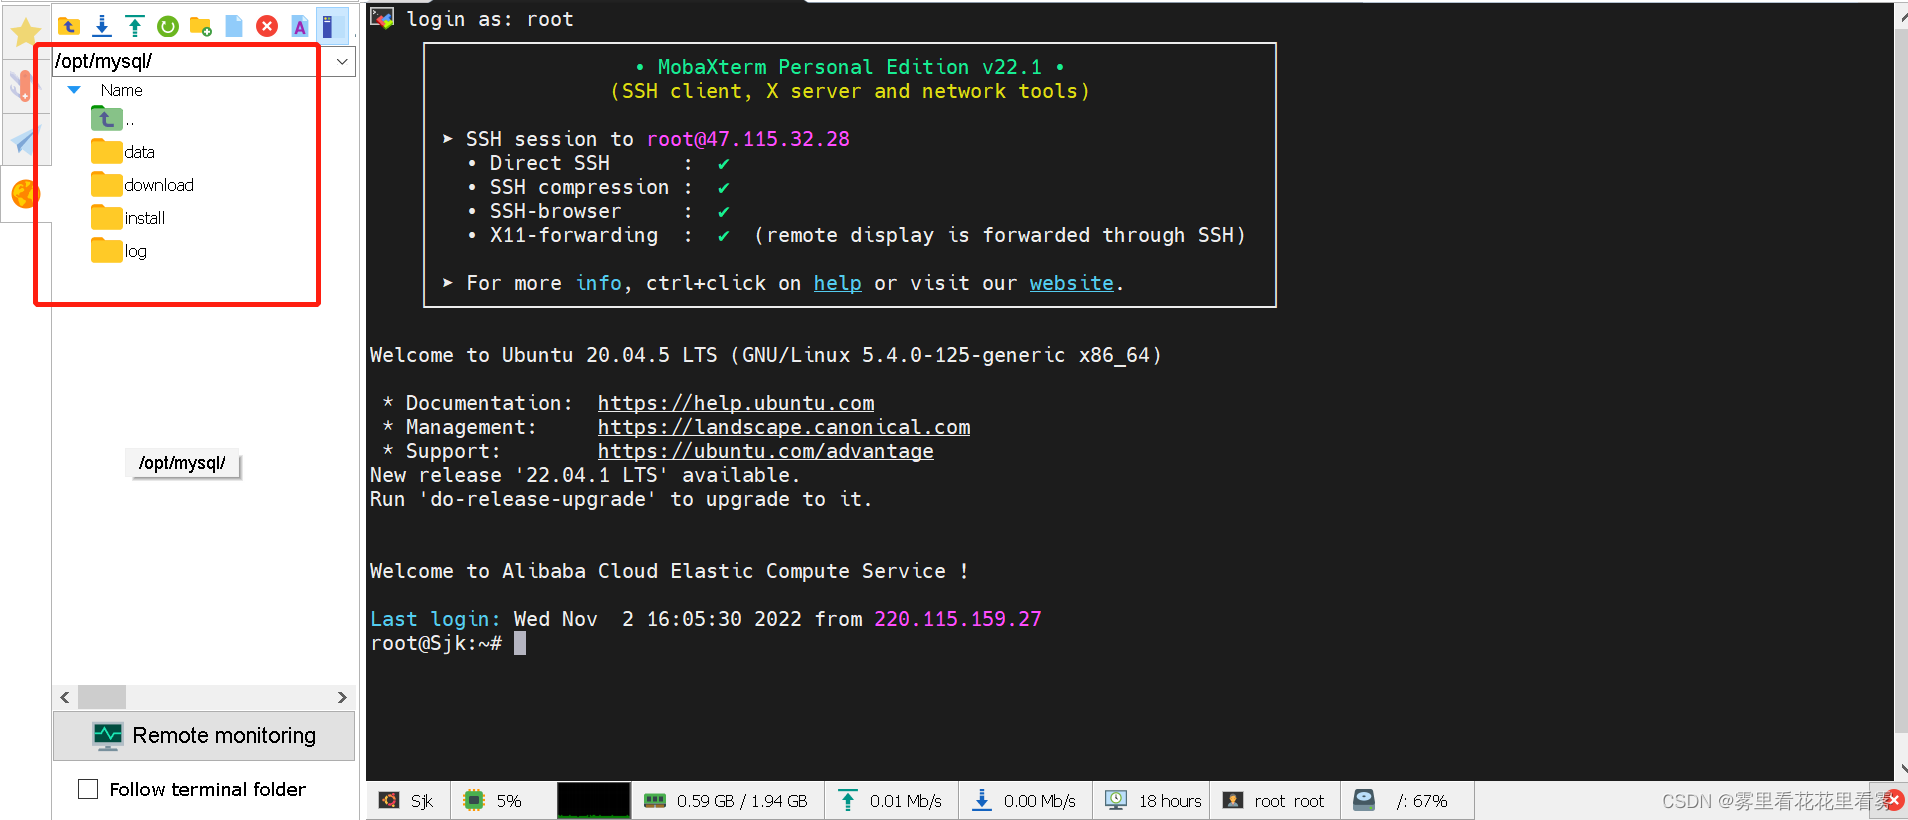Open the parent '..' folder entry
Screen dimensions: 1908x820
pyautogui.click(x=112, y=119)
